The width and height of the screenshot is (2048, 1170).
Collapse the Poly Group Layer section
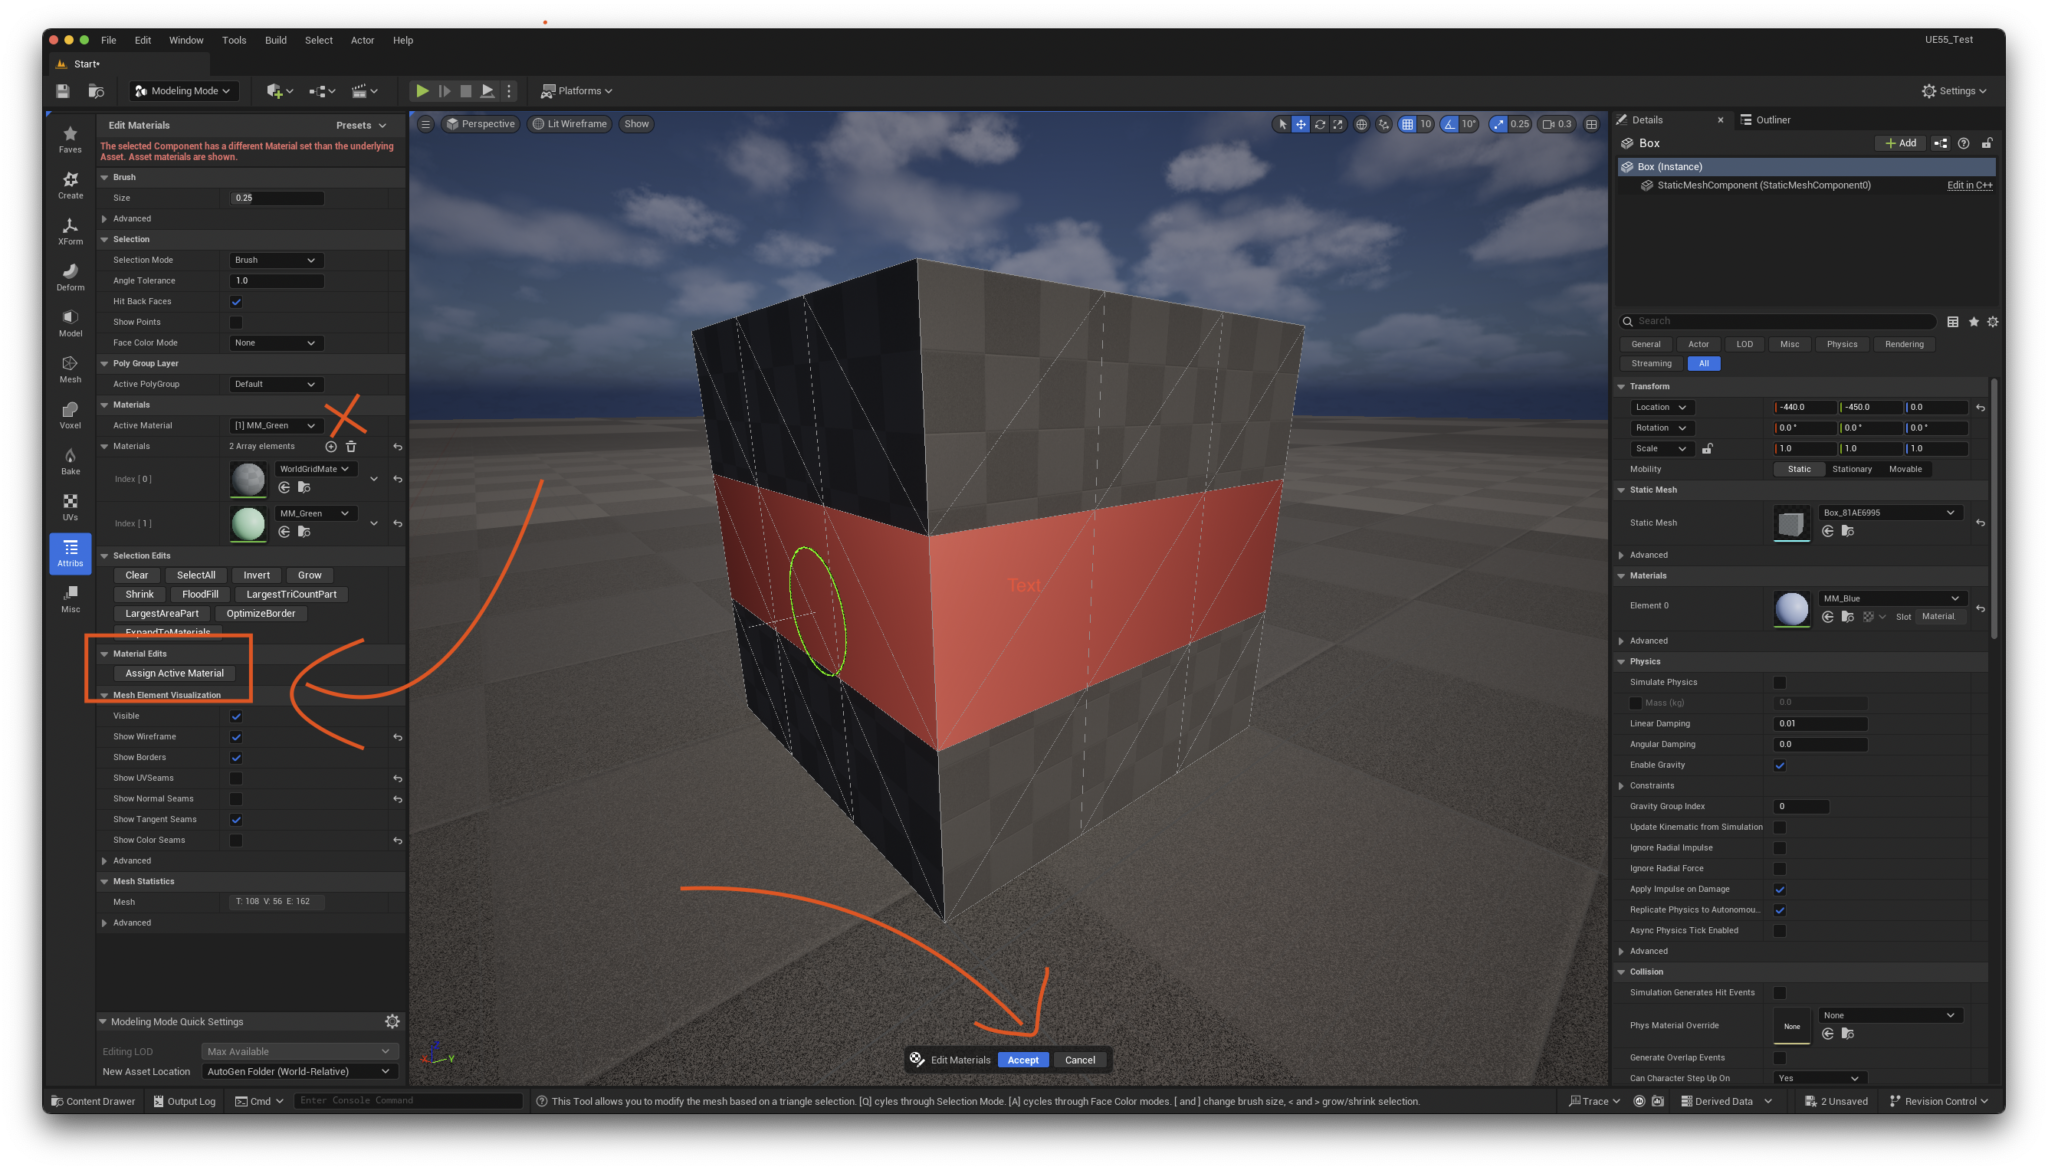(x=106, y=363)
